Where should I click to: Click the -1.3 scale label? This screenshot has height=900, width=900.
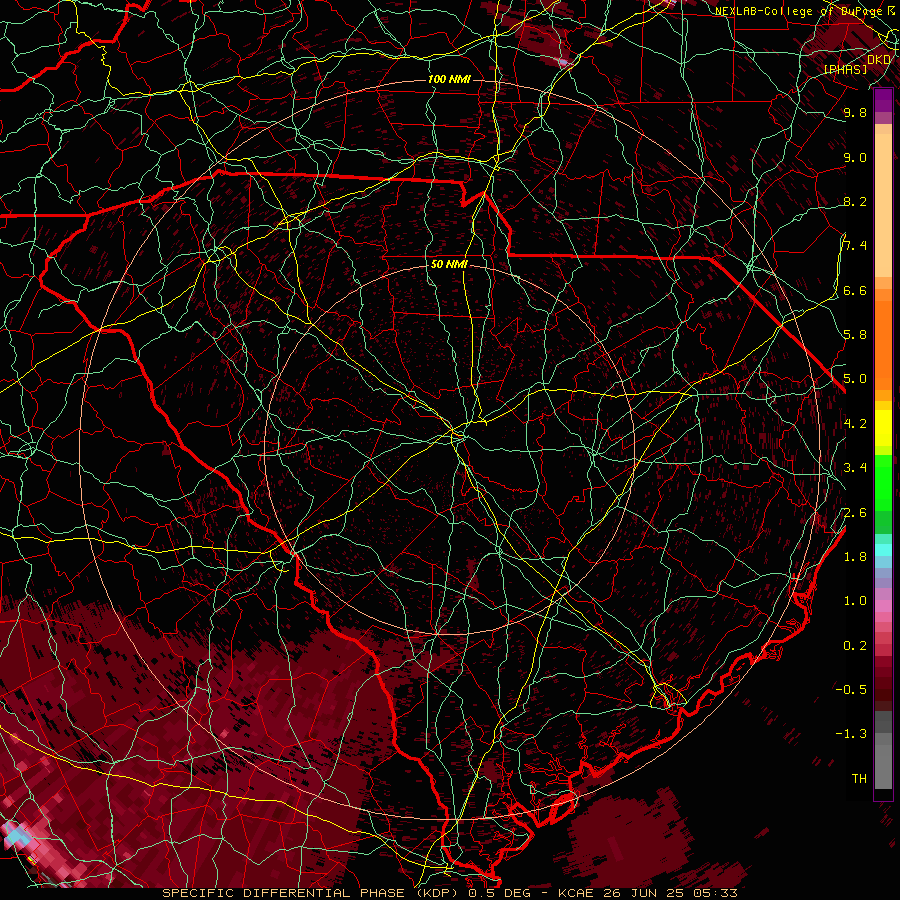[x=851, y=734]
